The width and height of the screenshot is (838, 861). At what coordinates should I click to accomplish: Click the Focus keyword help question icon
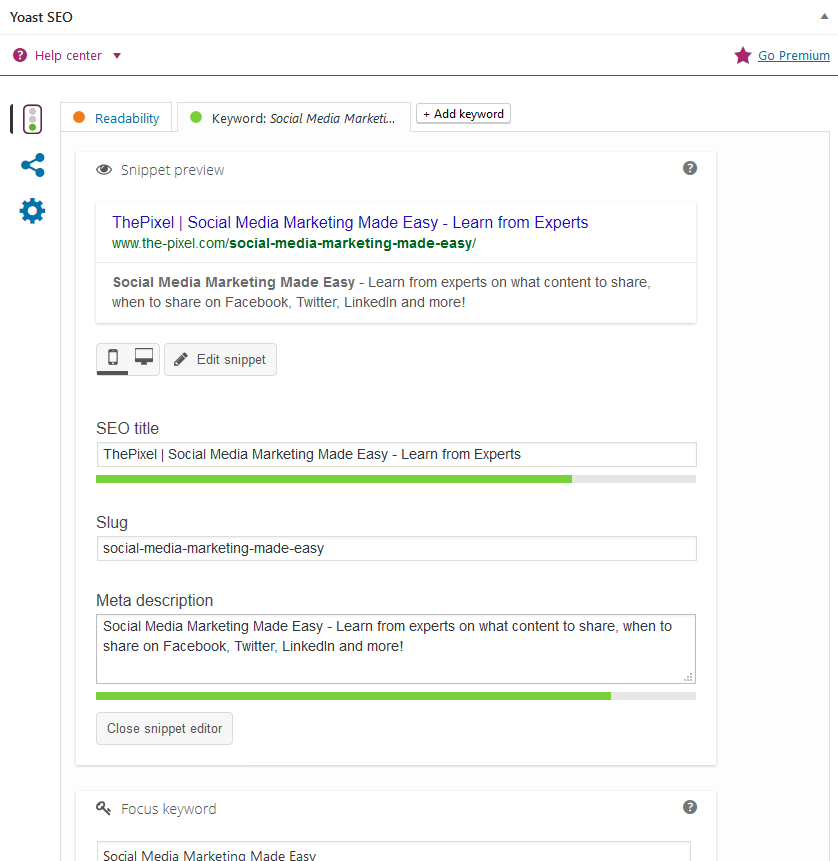pos(690,807)
